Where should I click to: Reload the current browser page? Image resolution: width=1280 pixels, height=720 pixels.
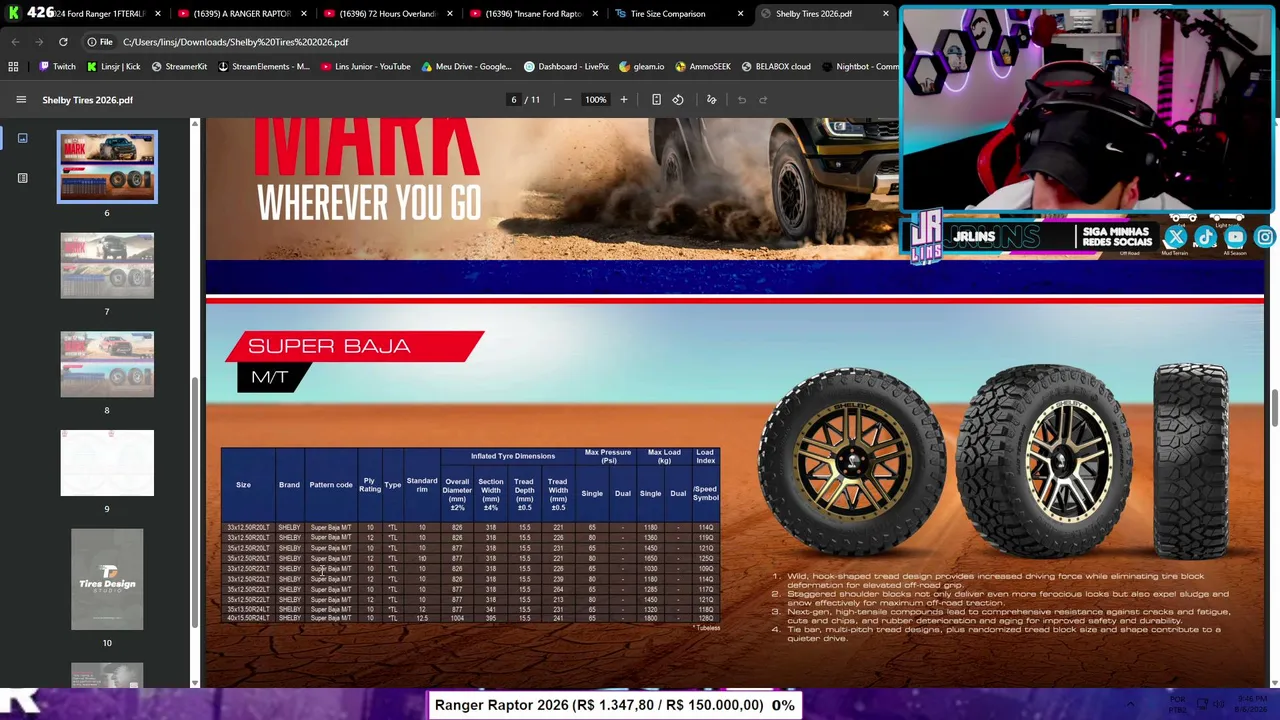pos(63,42)
